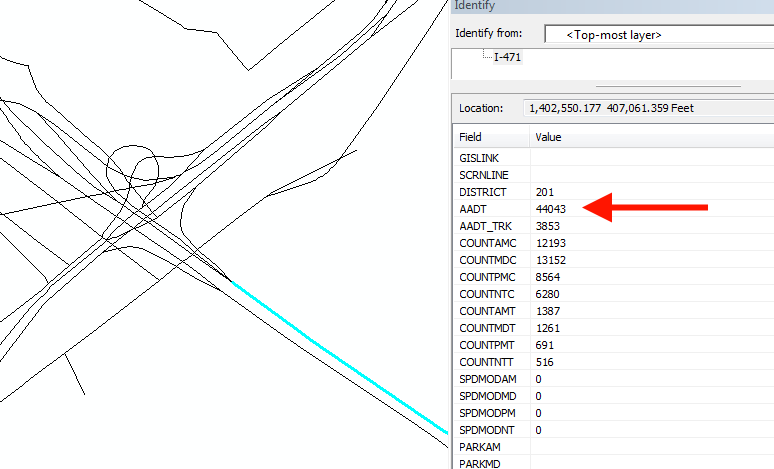This screenshot has width=774, height=469.
Task: Select the SPDMODNT field name
Action: point(487,430)
